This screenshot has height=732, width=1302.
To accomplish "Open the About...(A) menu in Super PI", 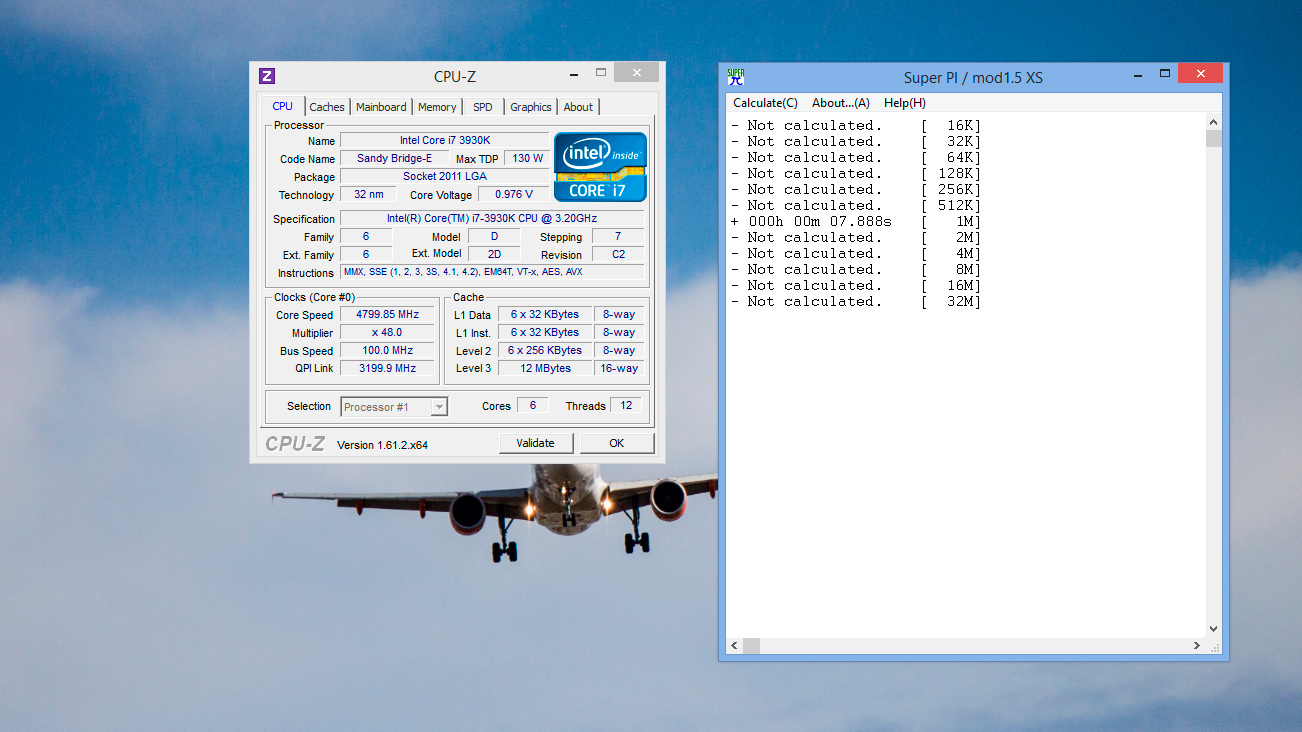I will 840,103.
